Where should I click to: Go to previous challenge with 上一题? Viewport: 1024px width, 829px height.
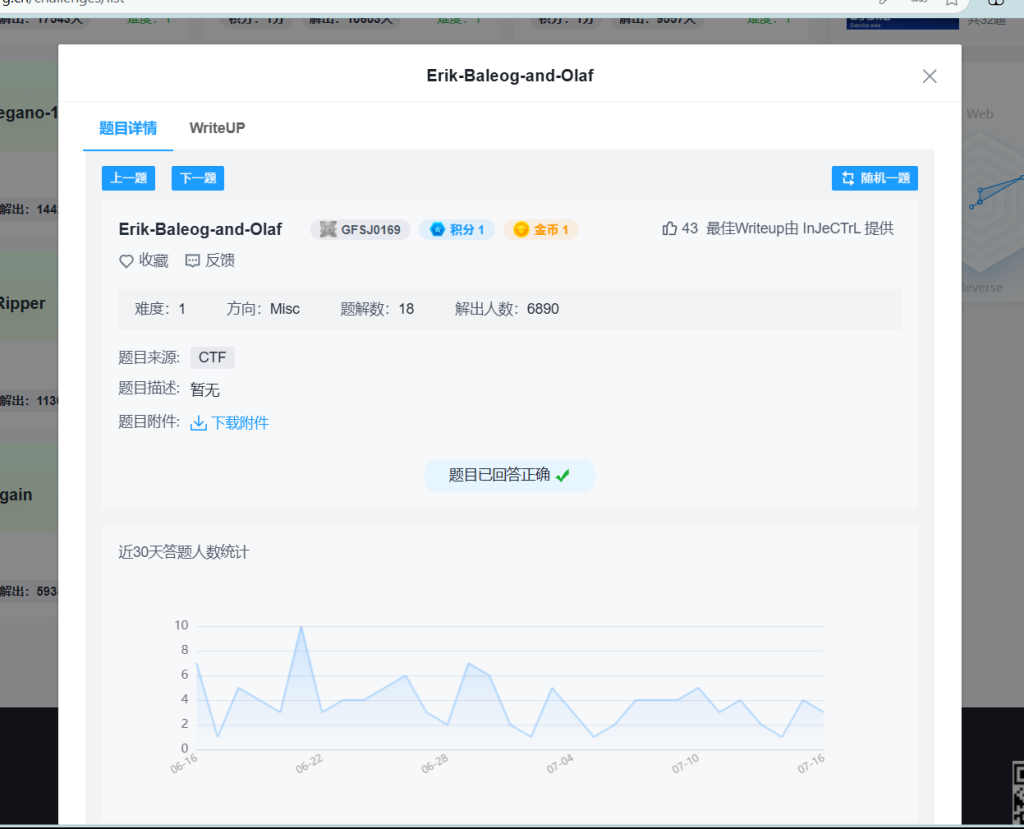click(x=128, y=178)
